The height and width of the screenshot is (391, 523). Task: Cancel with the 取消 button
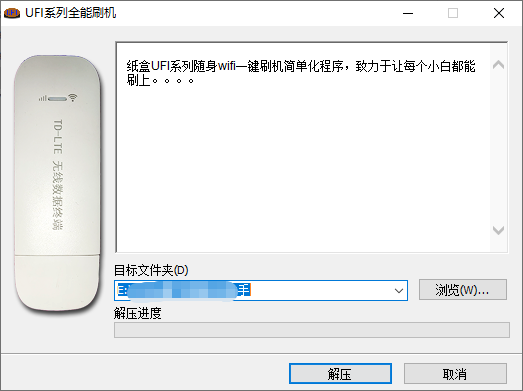click(x=455, y=373)
